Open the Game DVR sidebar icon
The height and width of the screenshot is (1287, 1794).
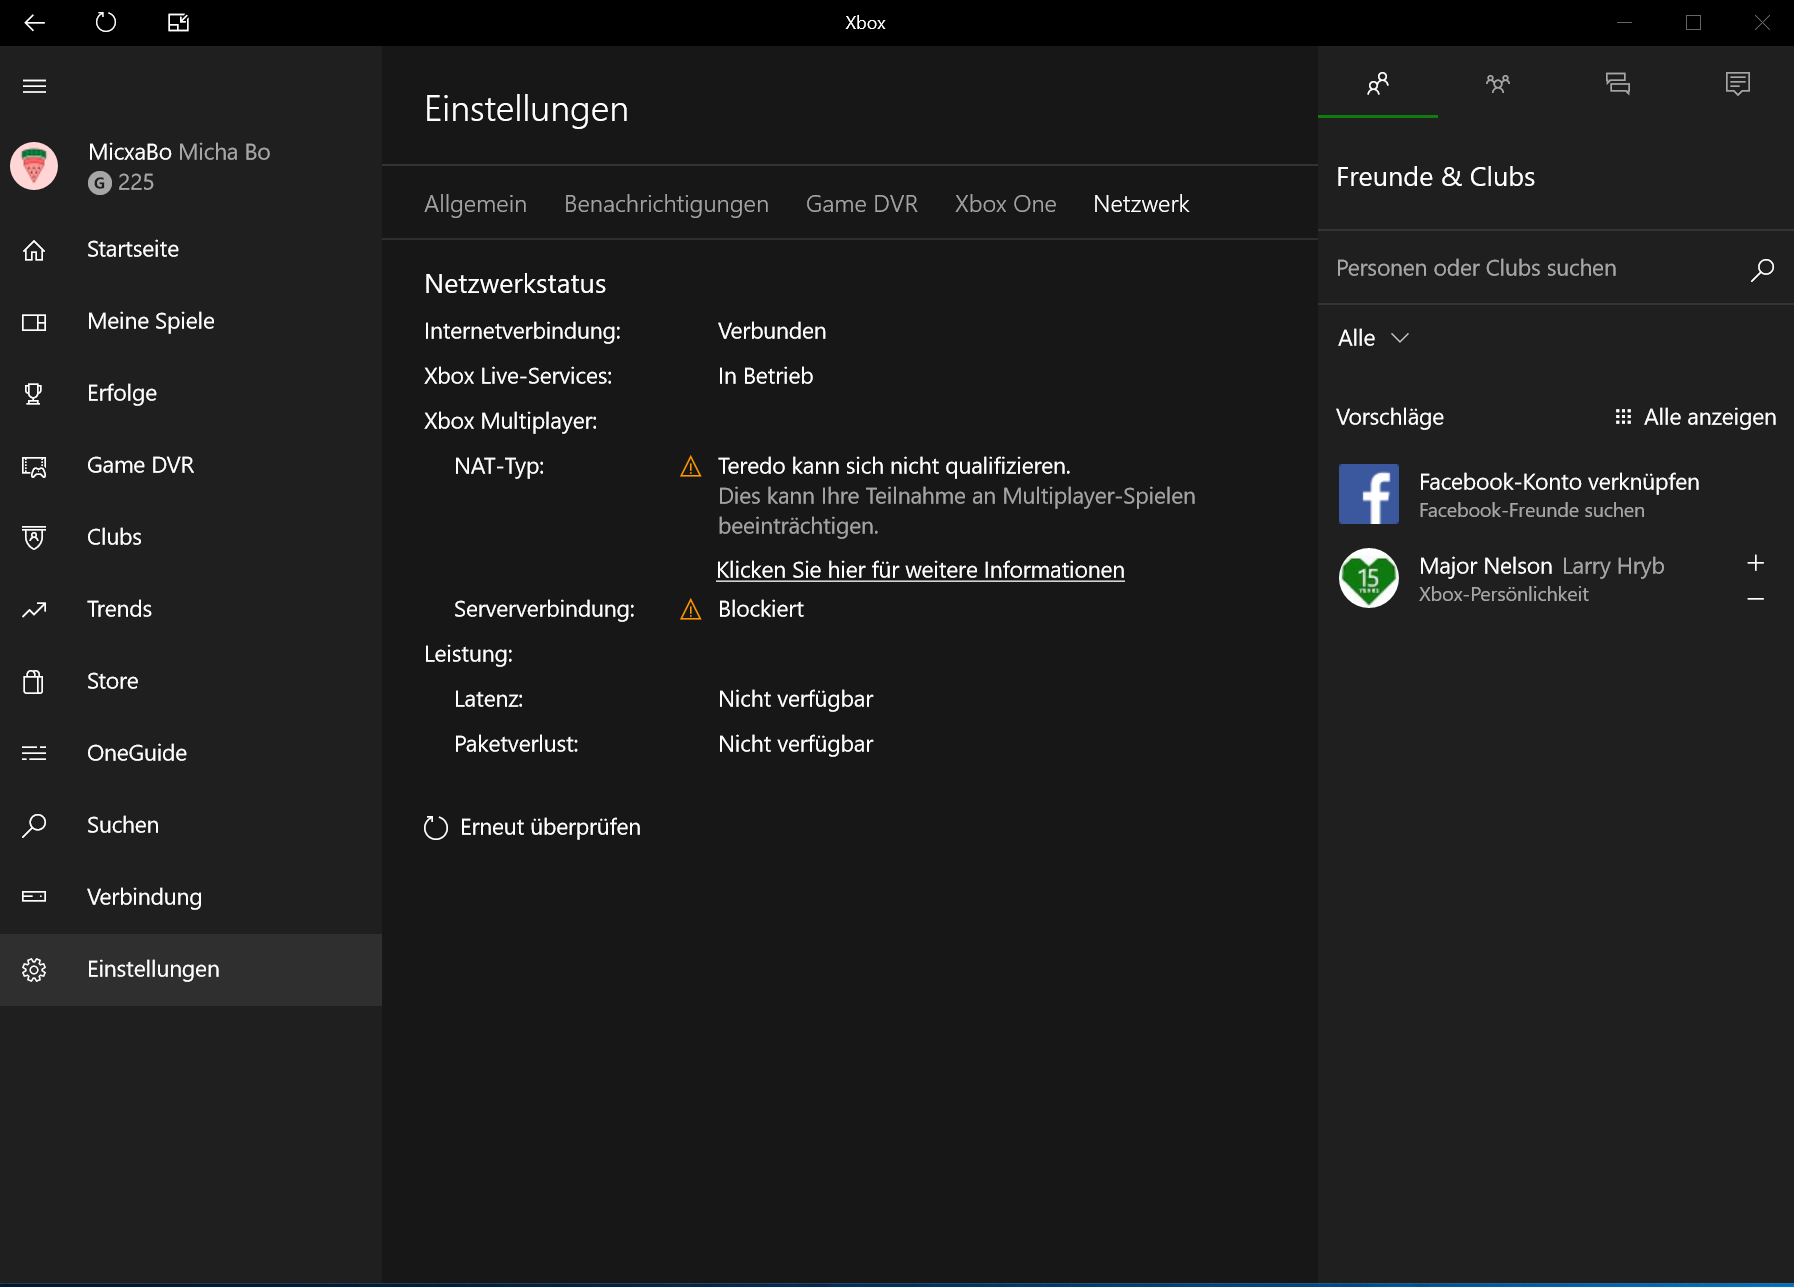34,466
